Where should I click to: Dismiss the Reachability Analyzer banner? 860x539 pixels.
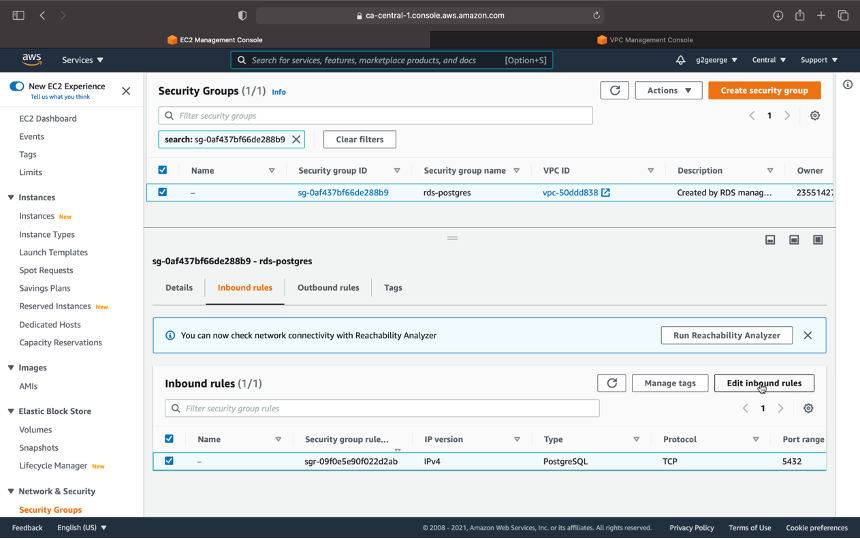[807, 335]
